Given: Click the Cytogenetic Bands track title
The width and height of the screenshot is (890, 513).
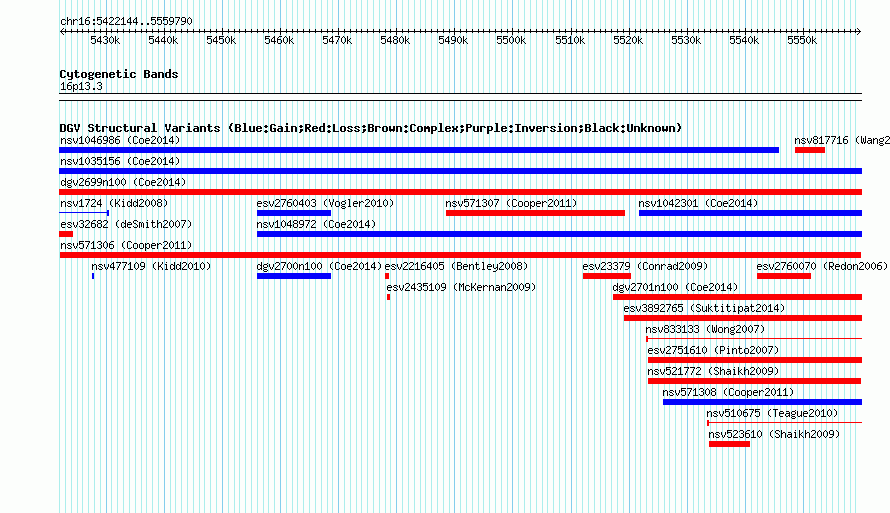Looking at the screenshot, I should 119,74.
